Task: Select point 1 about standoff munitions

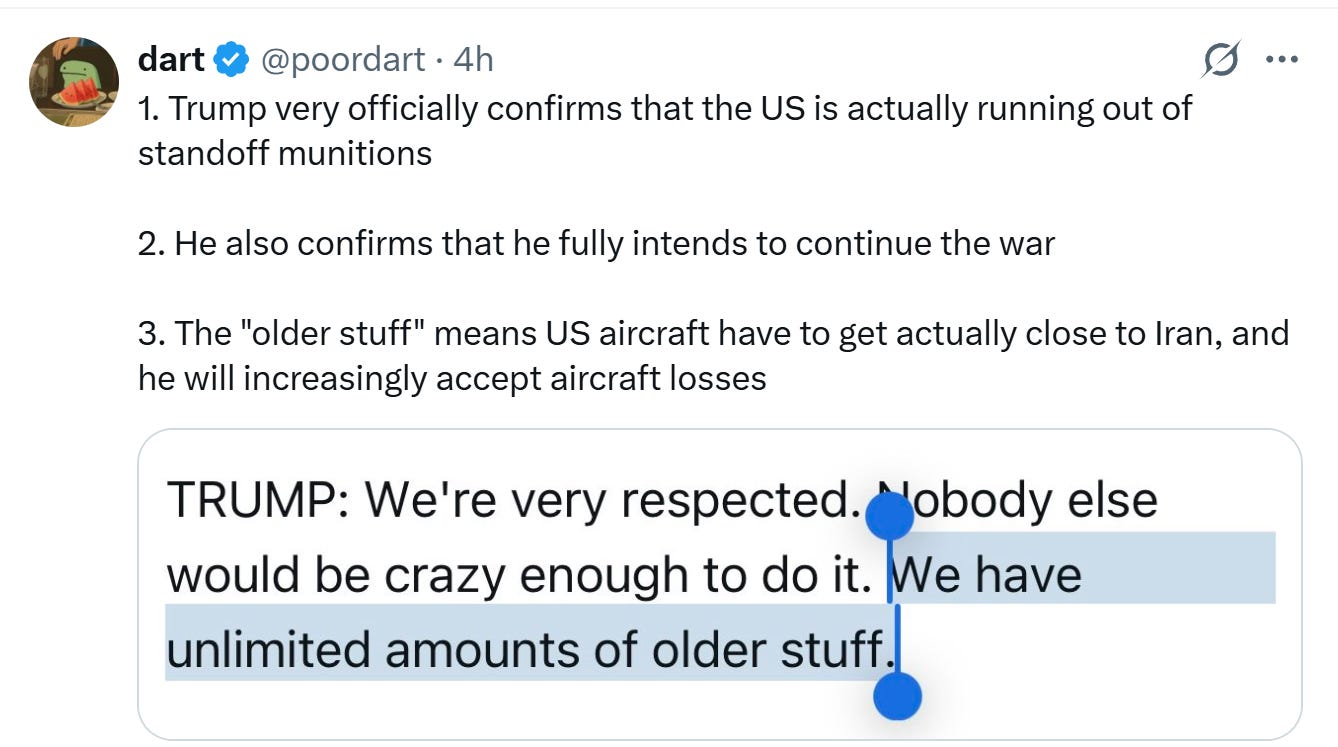Action: [665, 130]
